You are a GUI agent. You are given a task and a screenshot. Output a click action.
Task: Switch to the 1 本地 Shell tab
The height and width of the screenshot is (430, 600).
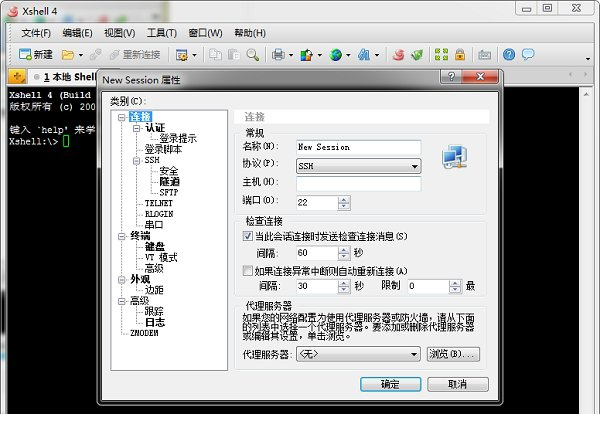pyautogui.click(x=64, y=77)
